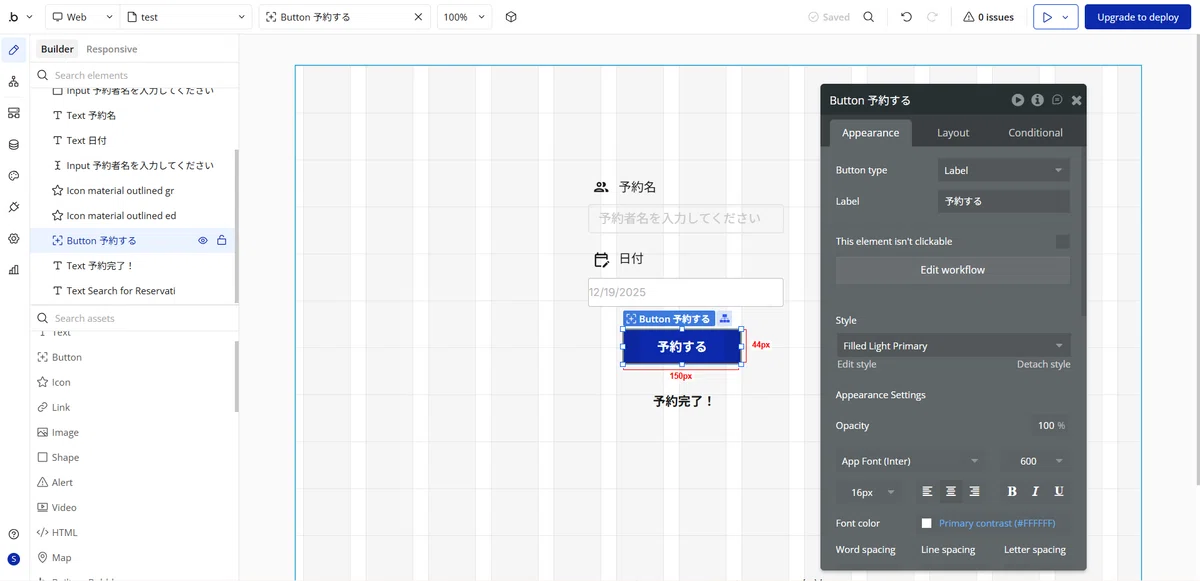Open the user avatar S icon
Viewport: 1200px width, 581px height.
13,559
